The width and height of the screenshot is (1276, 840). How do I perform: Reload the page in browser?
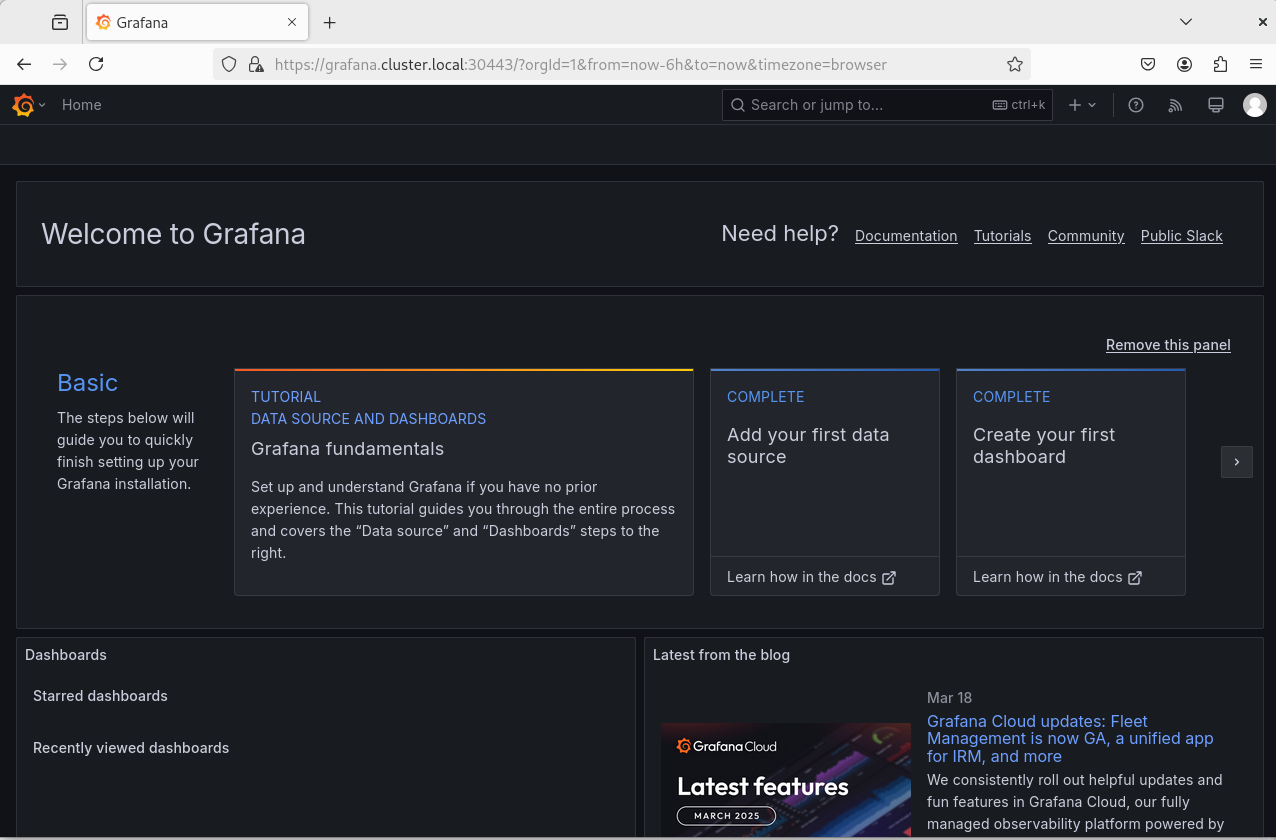pyautogui.click(x=96, y=64)
